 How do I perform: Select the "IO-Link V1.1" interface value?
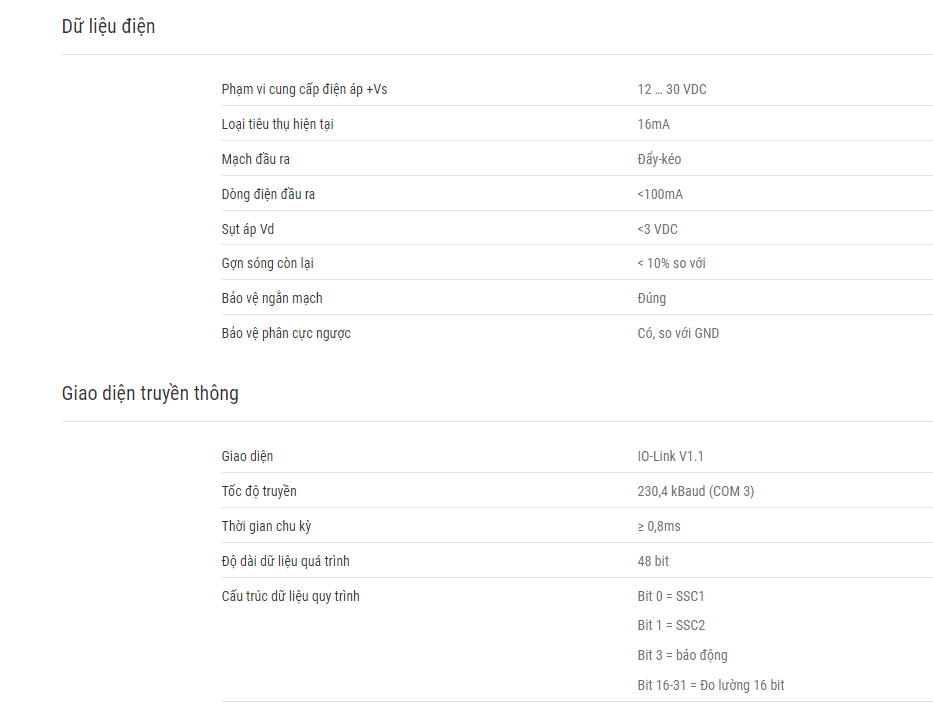pos(671,457)
